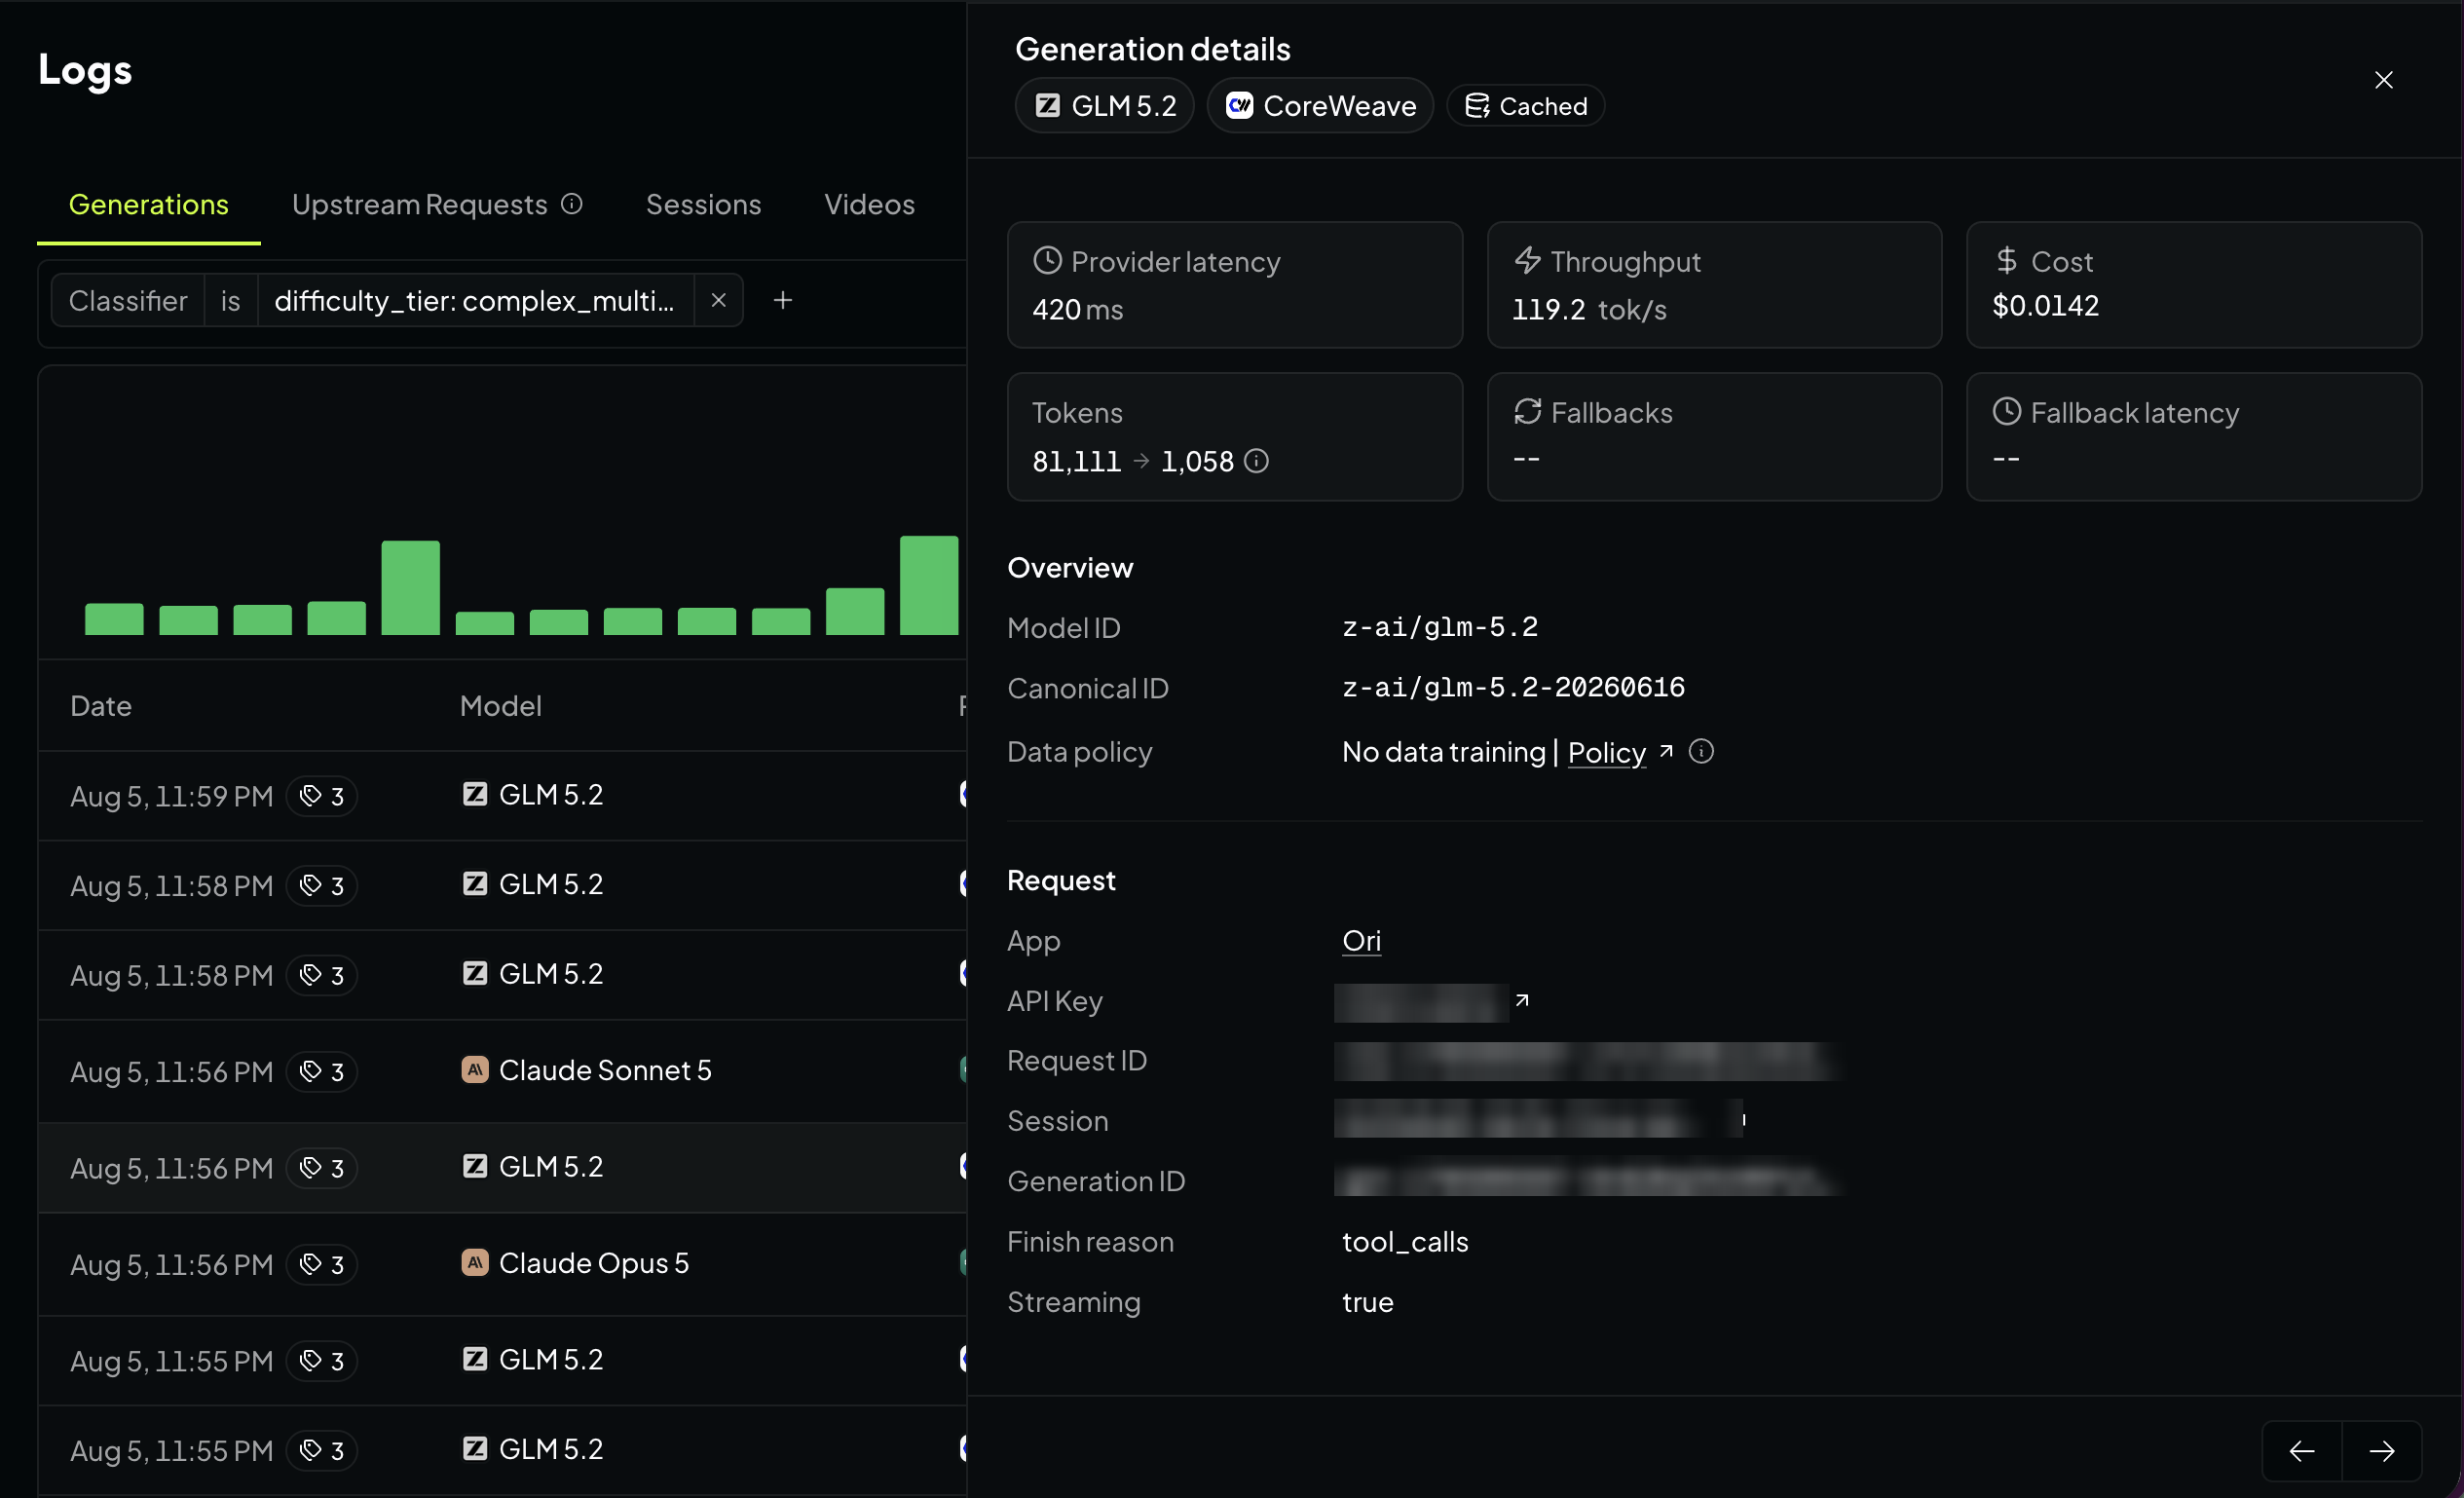Switch to the Sessions tab
The image size is (2464, 1498).
[x=703, y=204]
